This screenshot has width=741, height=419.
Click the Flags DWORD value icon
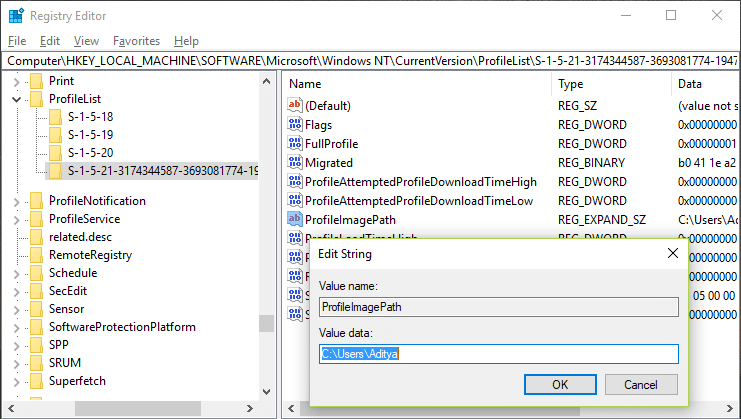pos(294,125)
